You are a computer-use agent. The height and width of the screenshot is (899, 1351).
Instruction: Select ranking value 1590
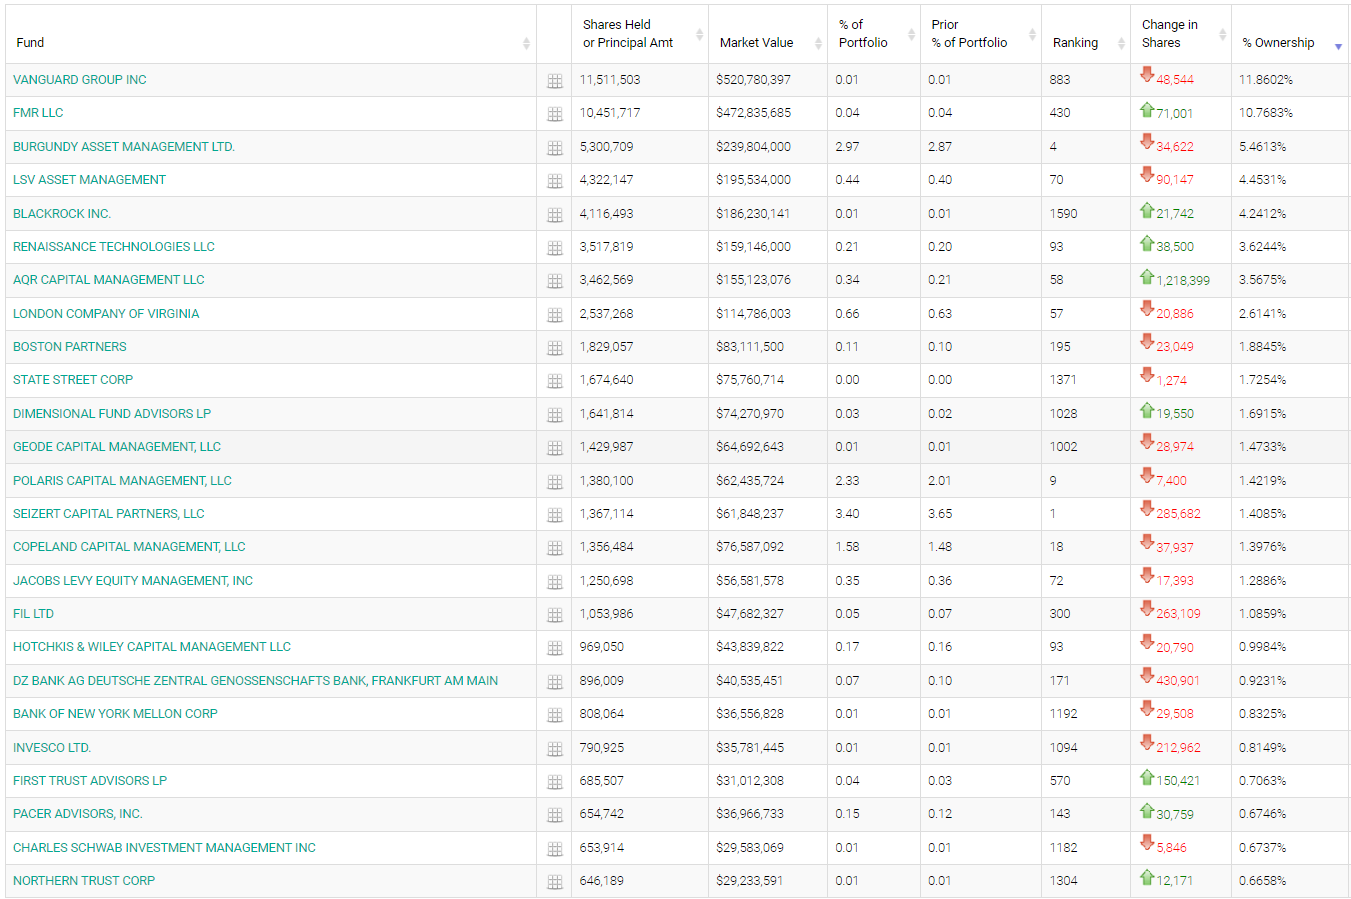point(1064,214)
